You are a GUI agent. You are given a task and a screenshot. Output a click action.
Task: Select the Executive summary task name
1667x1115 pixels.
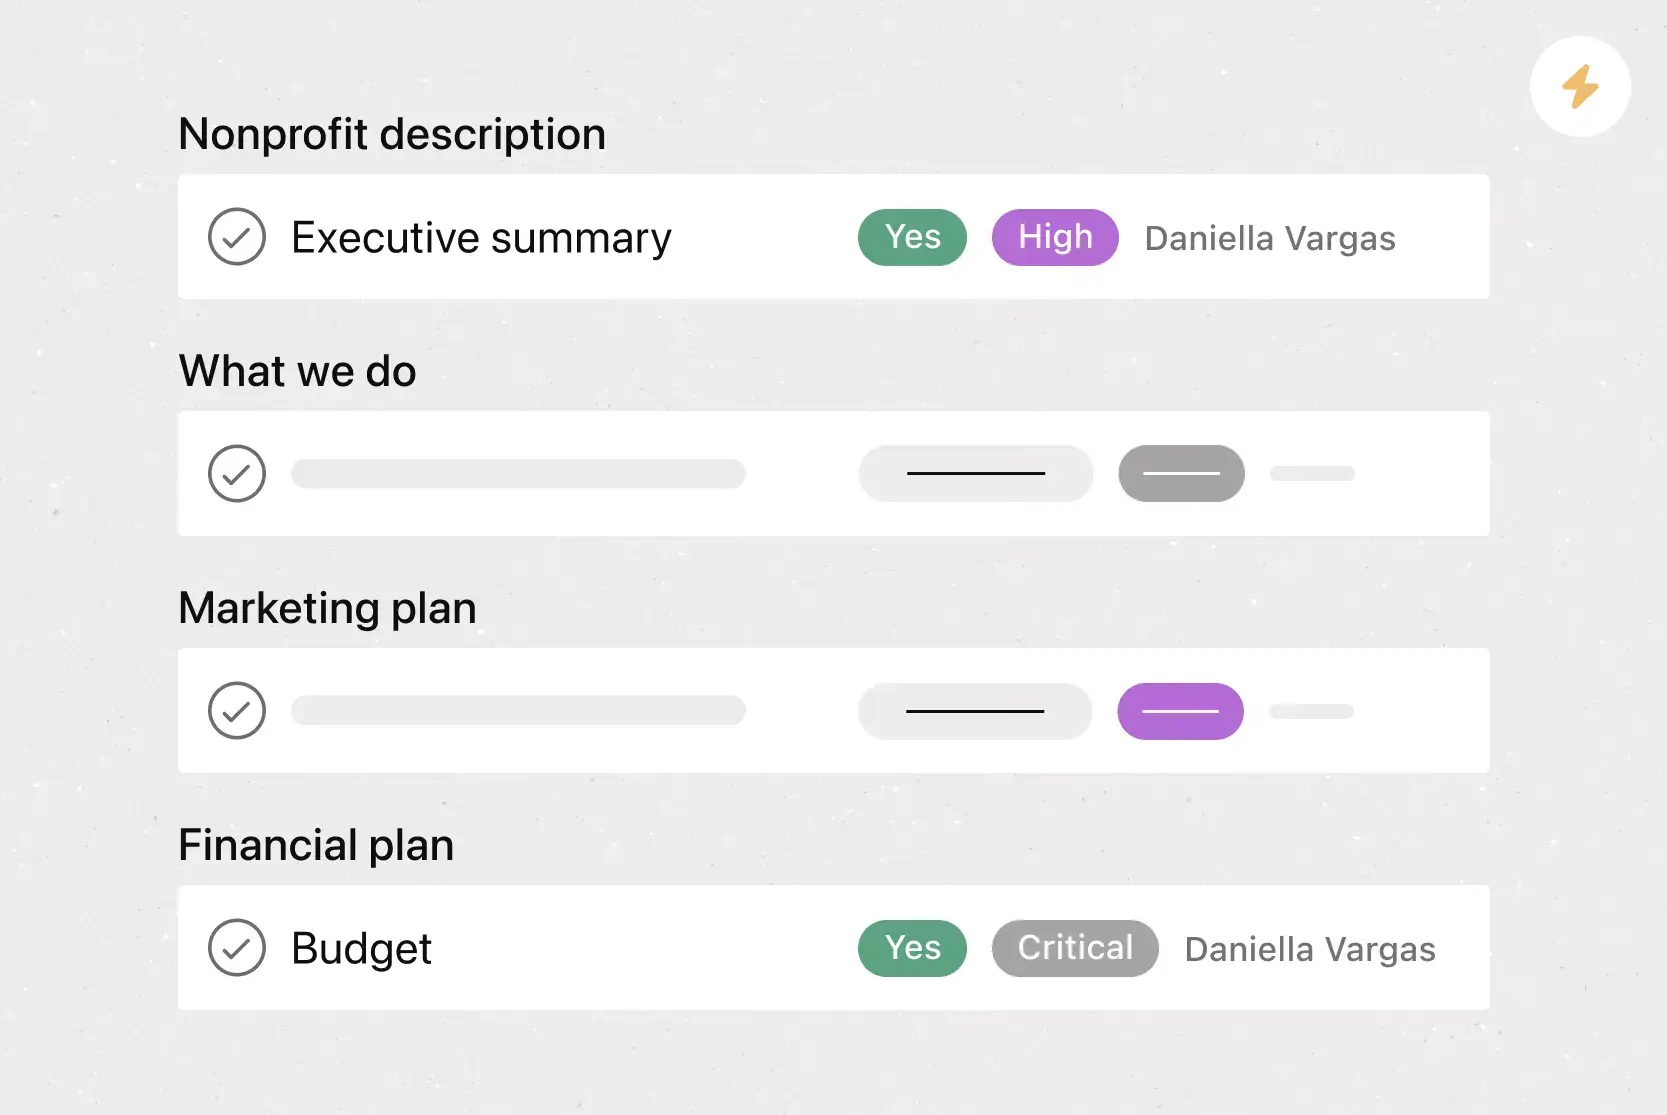click(x=481, y=238)
